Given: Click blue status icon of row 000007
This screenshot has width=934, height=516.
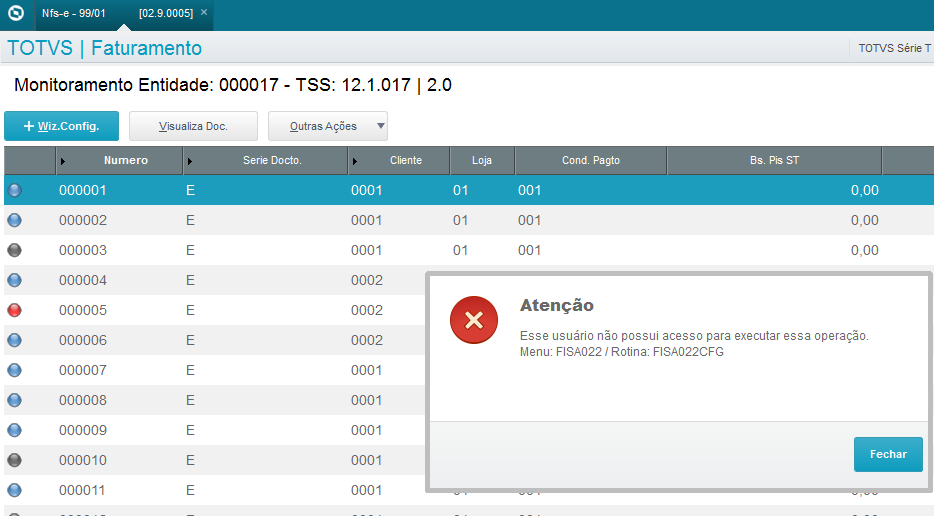Looking at the screenshot, I should pyautogui.click(x=14, y=370).
